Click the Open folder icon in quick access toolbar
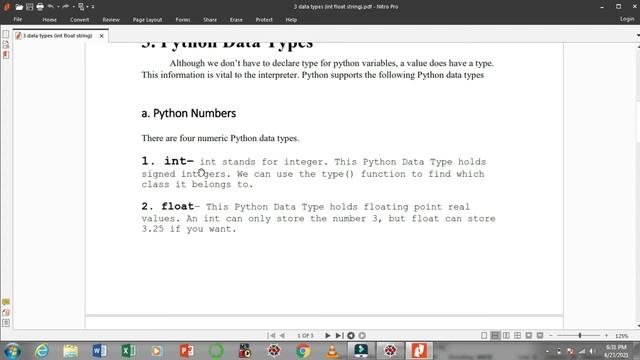 coord(19,7)
